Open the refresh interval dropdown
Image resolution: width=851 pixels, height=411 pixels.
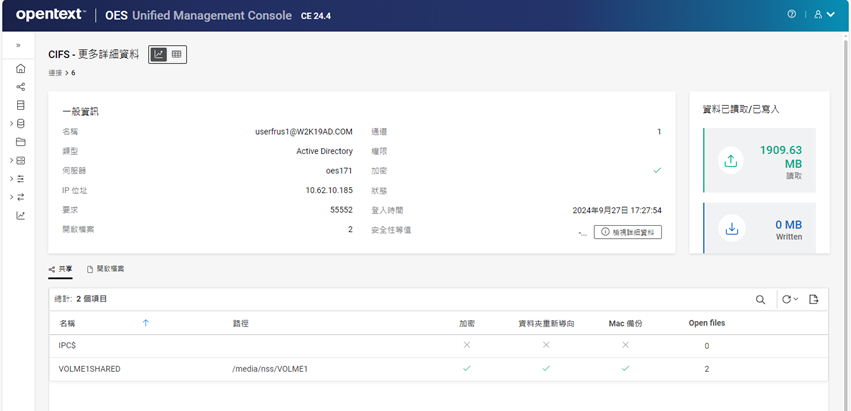coord(790,299)
